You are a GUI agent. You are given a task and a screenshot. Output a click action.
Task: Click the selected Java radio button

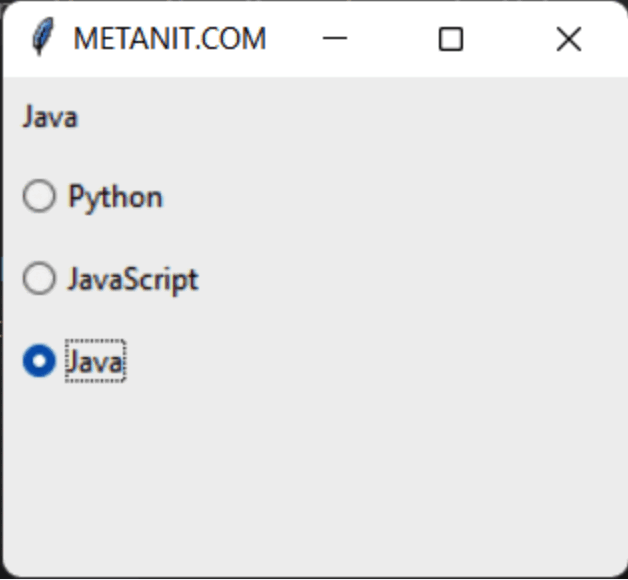[x=74, y=361]
